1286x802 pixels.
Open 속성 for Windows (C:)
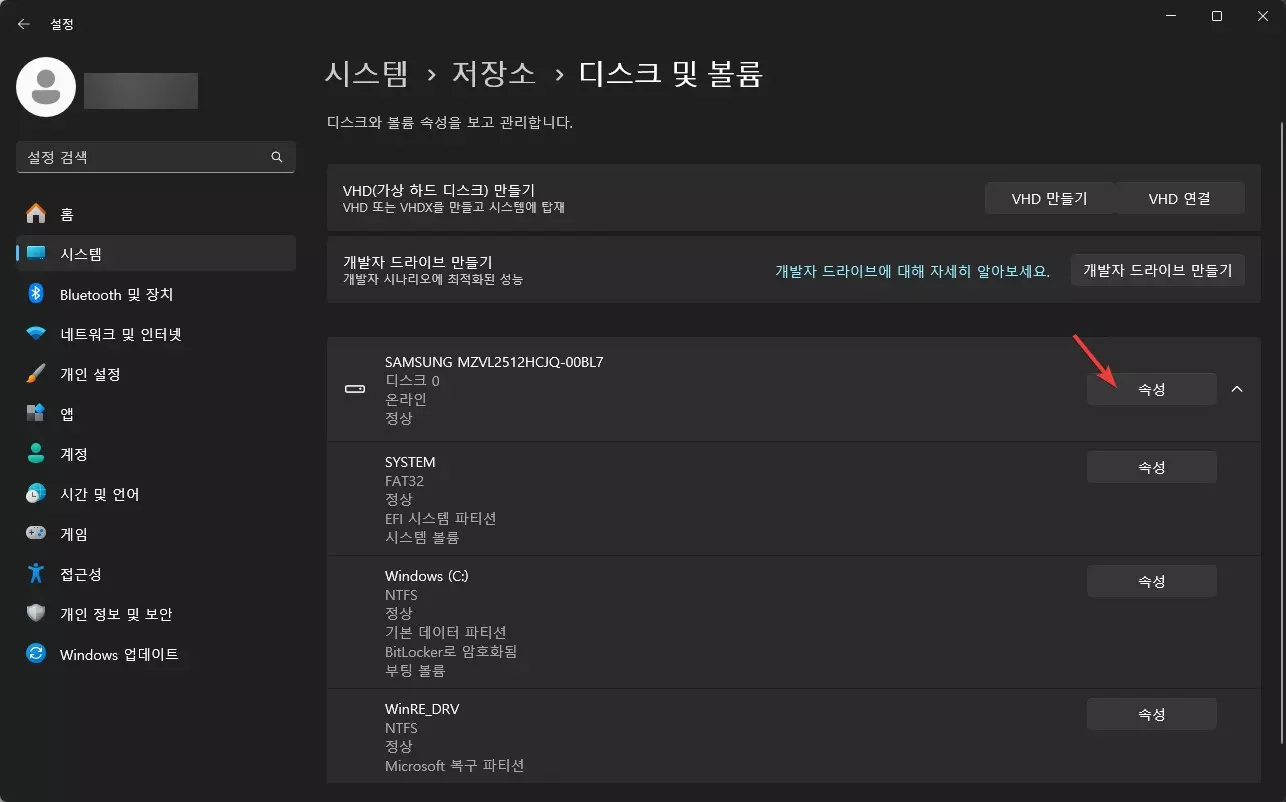(x=1151, y=581)
